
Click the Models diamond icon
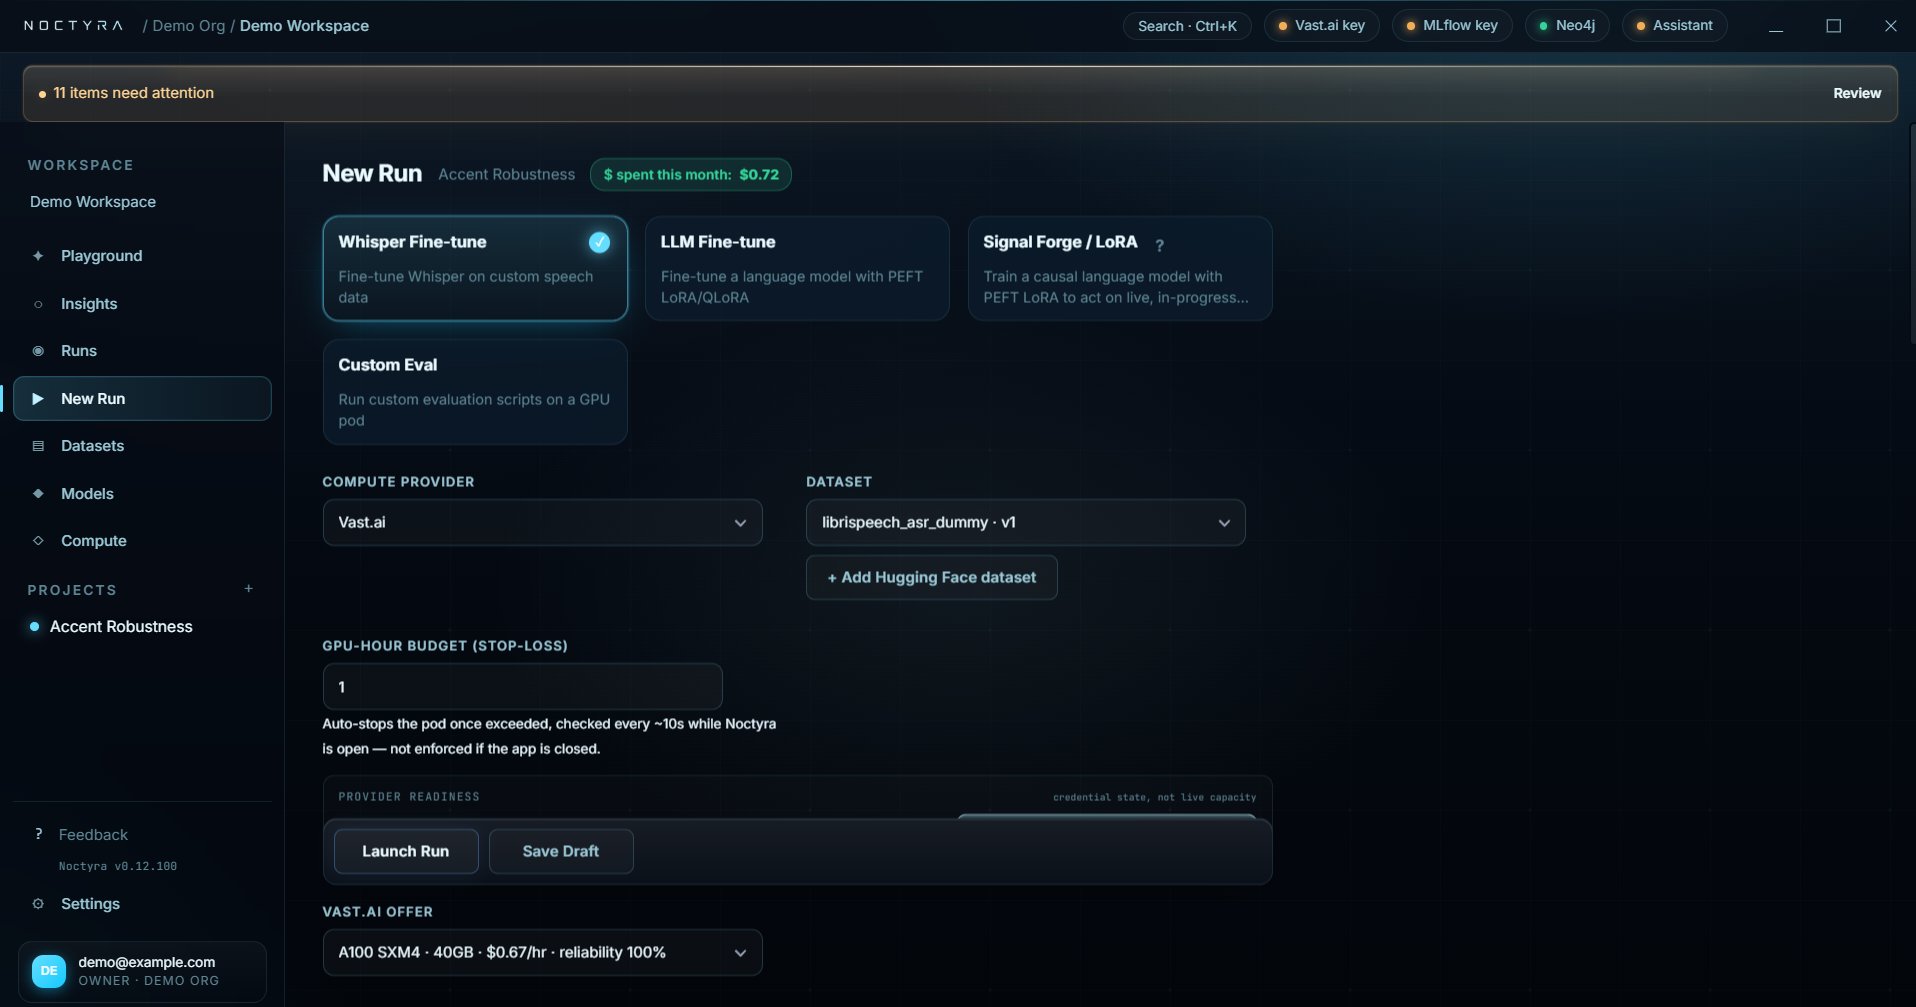[x=38, y=494]
